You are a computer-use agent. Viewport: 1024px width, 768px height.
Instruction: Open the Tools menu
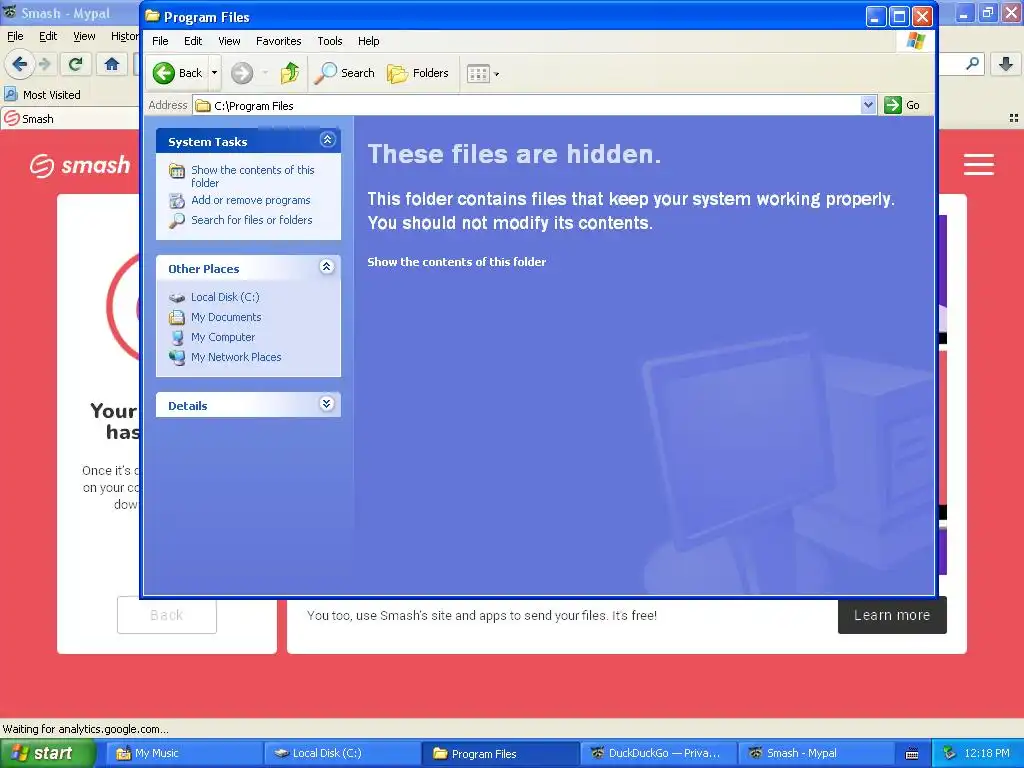click(330, 41)
